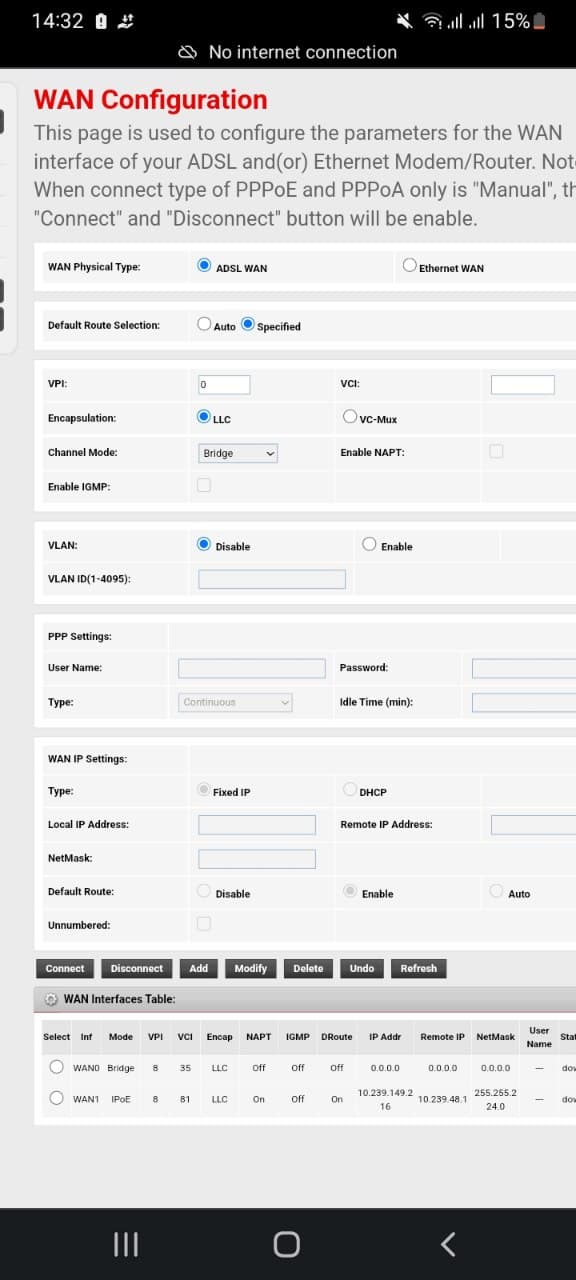Tap the battery icon in status bar
The width and height of the screenshot is (576, 1280).
539,21
